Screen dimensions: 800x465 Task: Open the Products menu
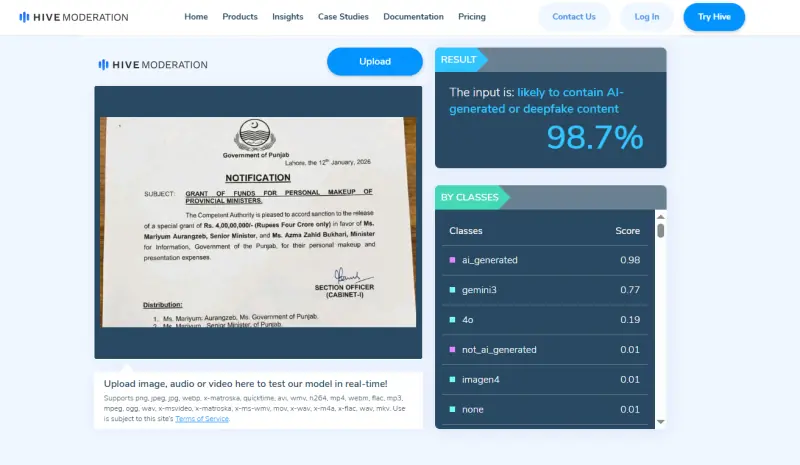click(240, 17)
